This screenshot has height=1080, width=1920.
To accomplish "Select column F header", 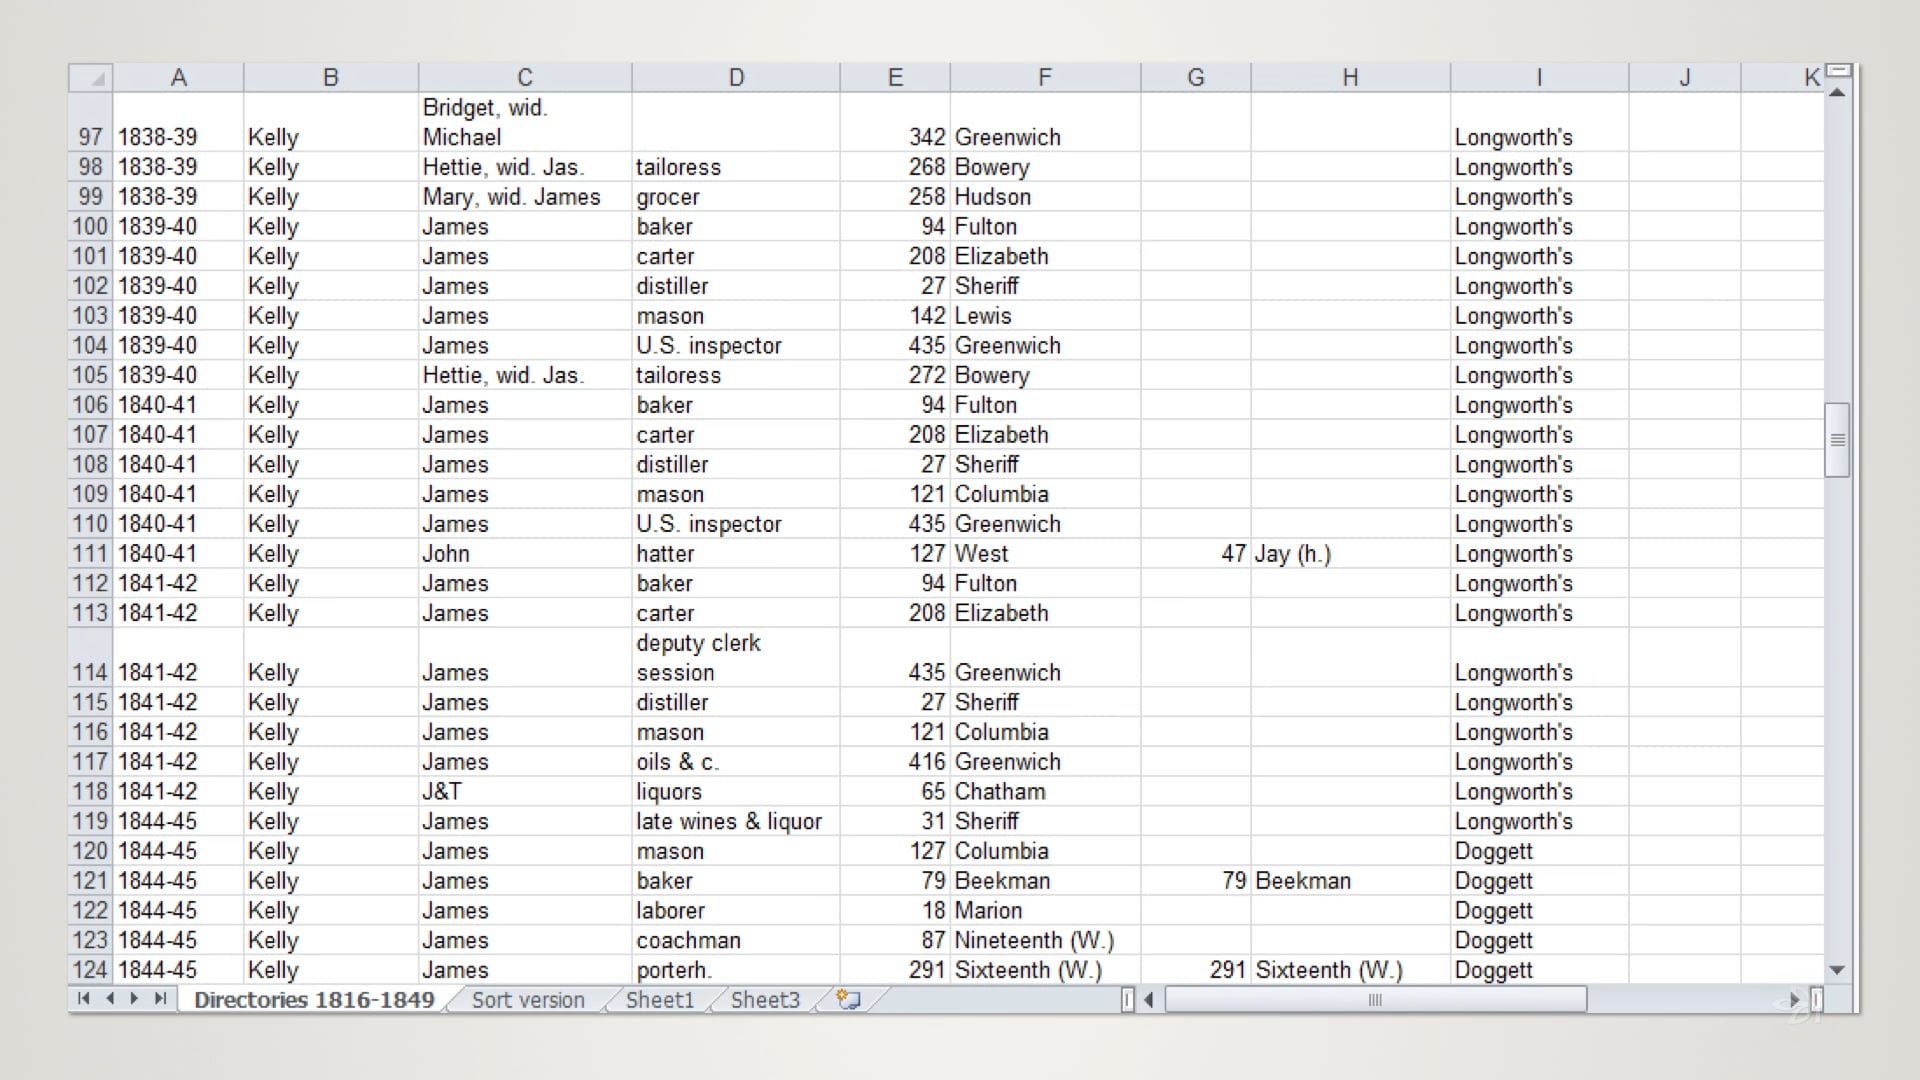I will pos(1044,76).
